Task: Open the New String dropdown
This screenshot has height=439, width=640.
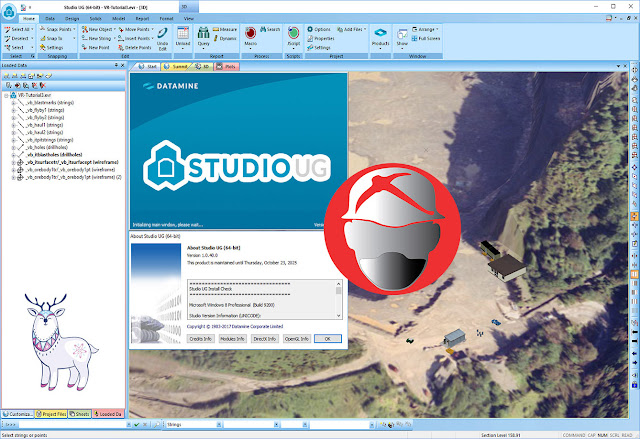Action: click(x=114, y=38)
